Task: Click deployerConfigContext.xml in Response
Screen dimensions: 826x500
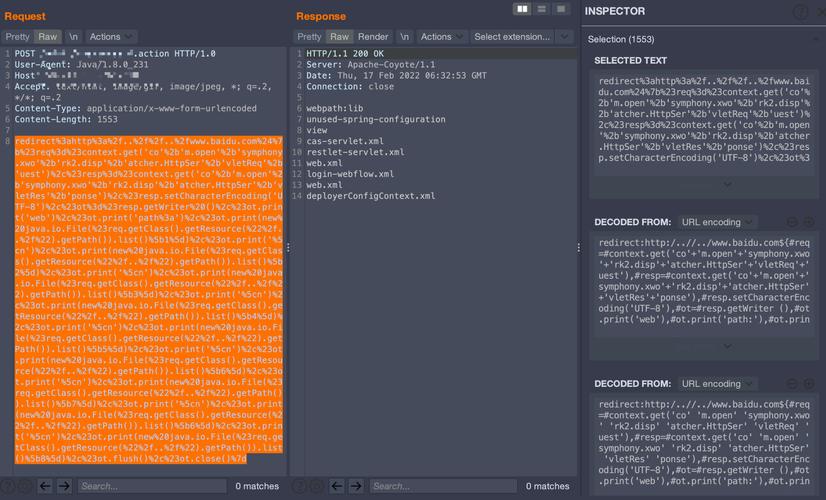Action: tap(370, 196)
